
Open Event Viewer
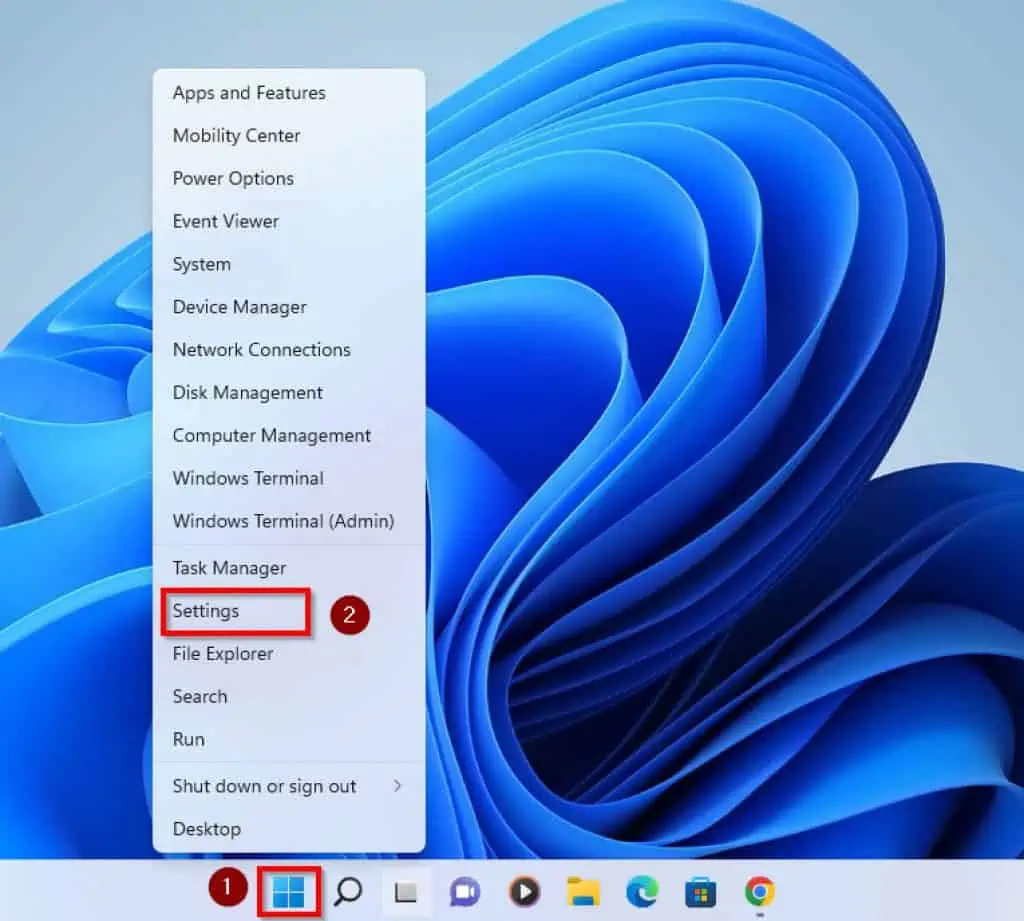tap(225, 221)
